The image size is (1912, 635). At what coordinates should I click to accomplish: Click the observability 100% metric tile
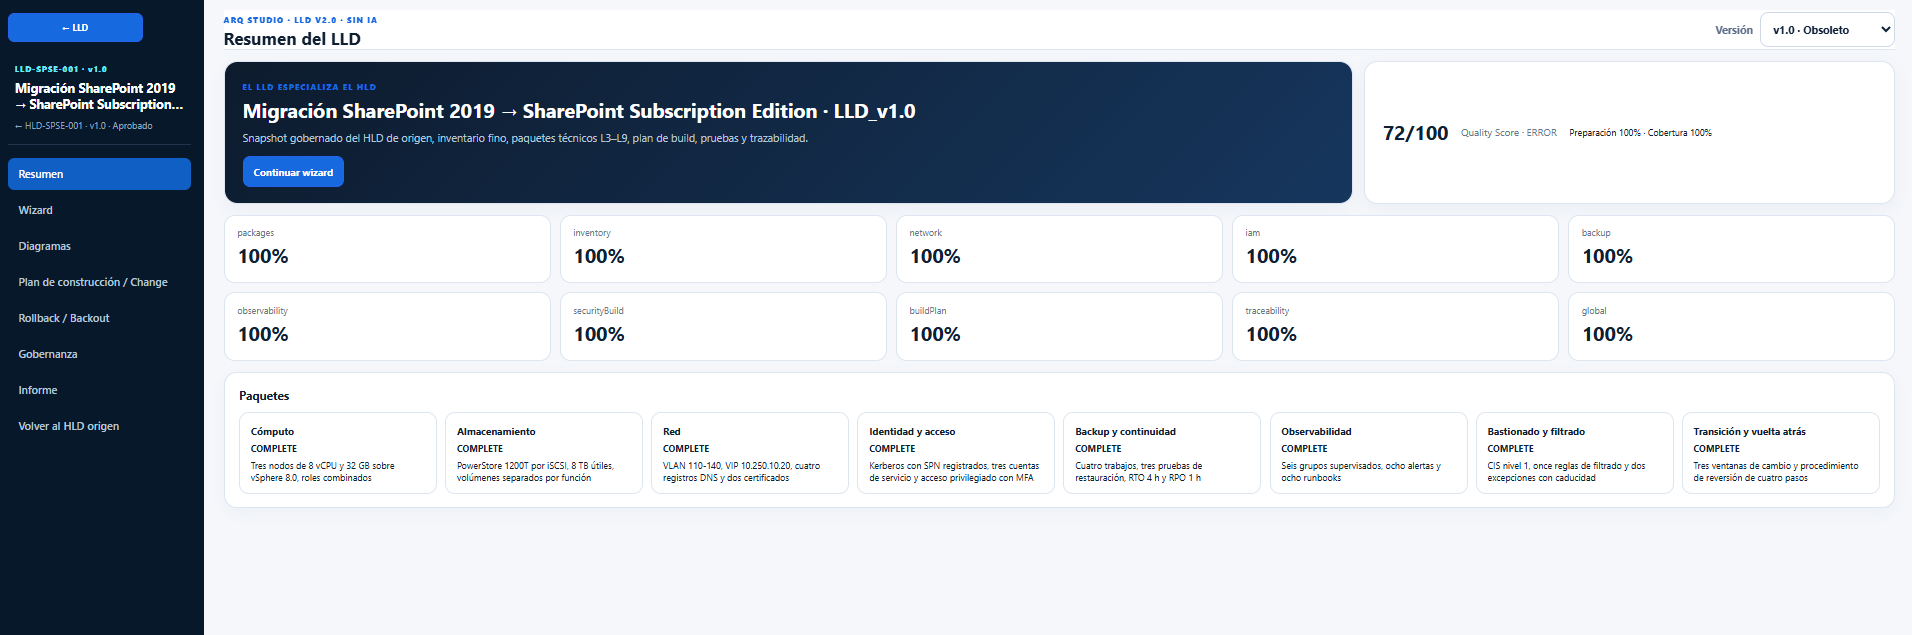point(387,327)
